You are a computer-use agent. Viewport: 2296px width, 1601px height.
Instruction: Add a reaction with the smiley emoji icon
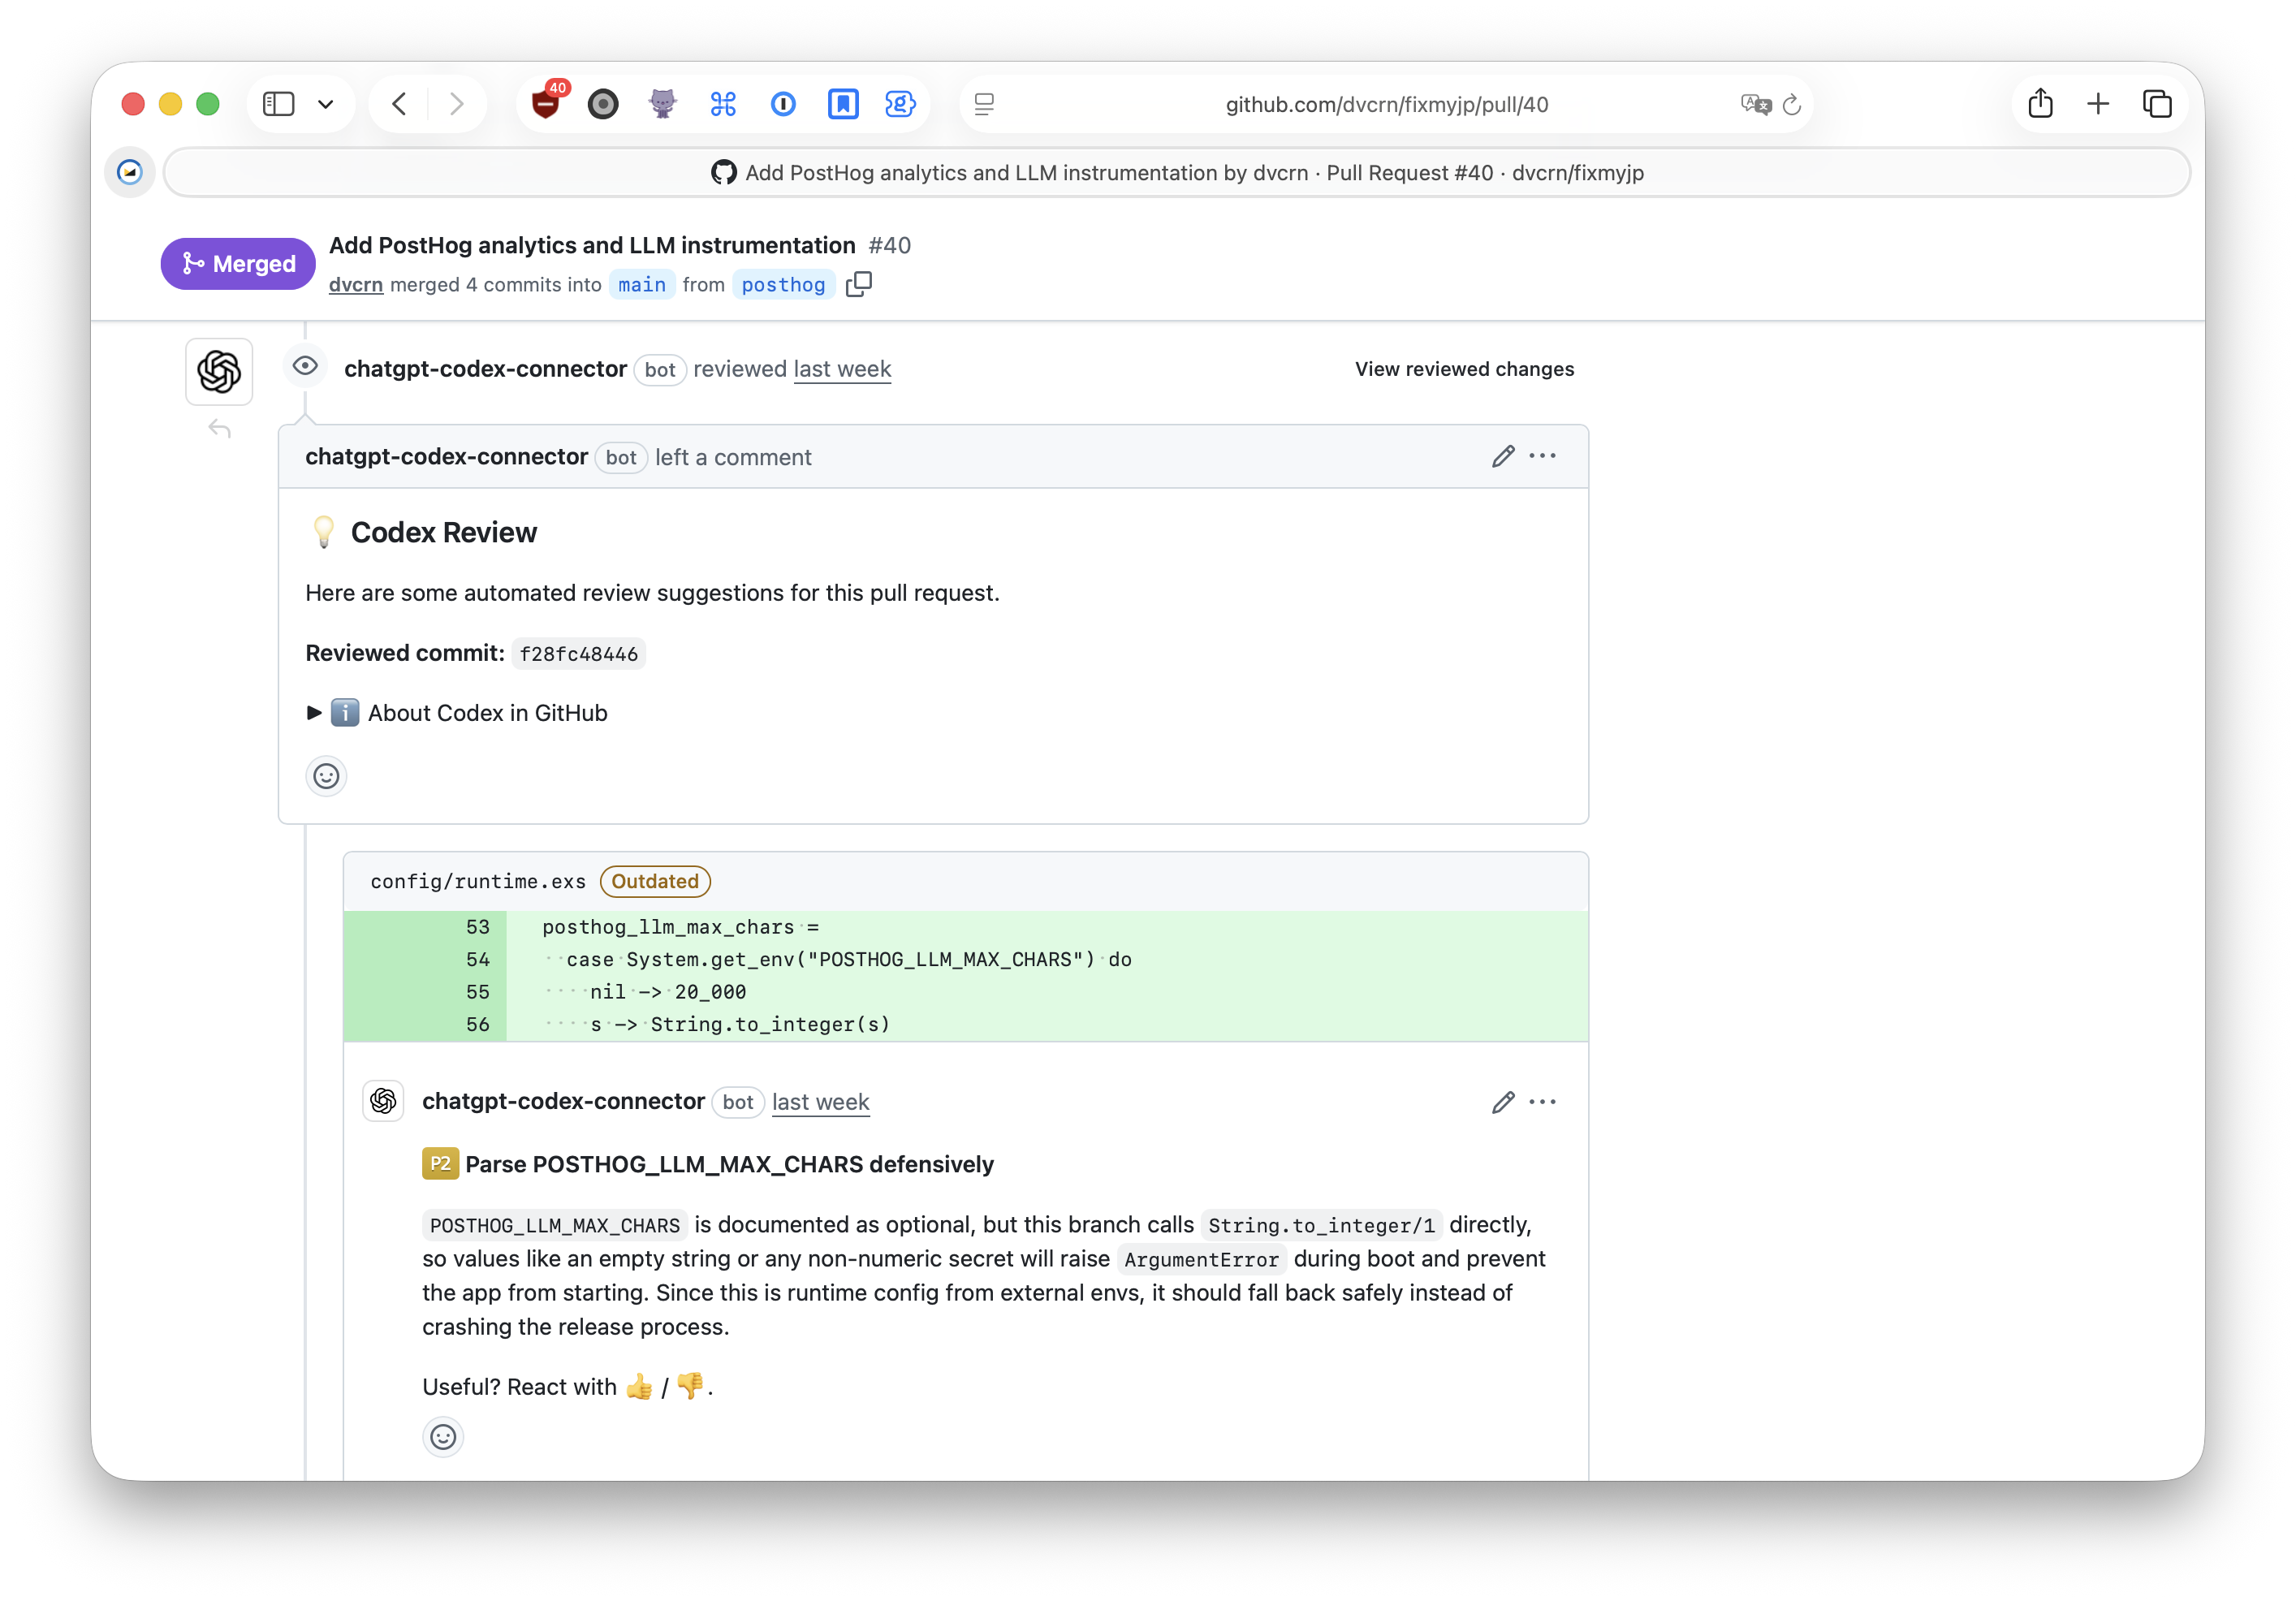point(327,776)
